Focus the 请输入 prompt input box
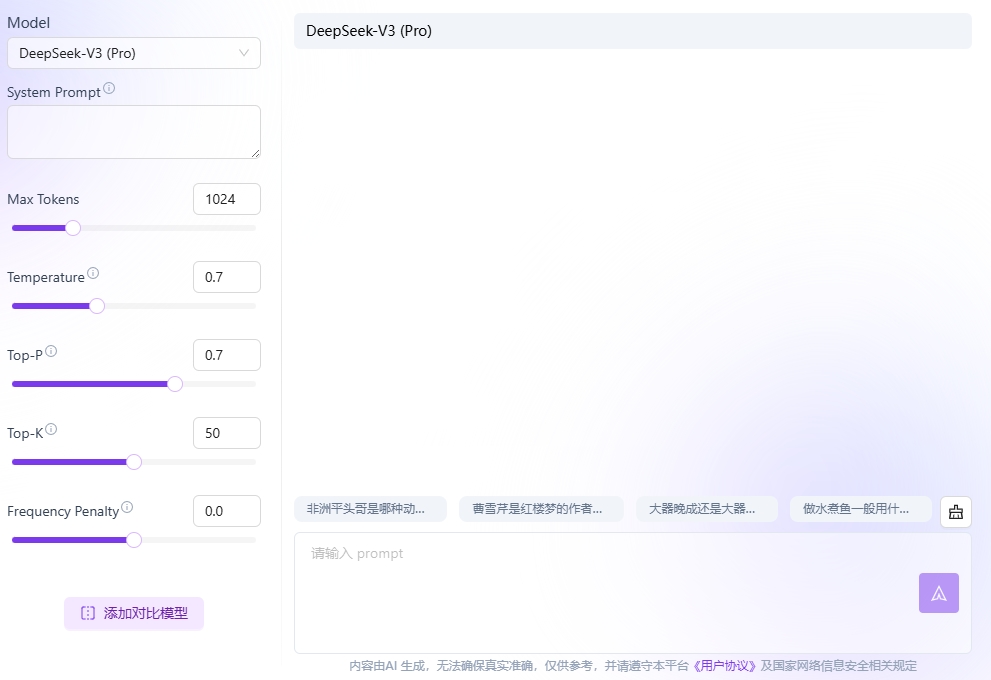991x680 pixels. click(x=633, y=593)
